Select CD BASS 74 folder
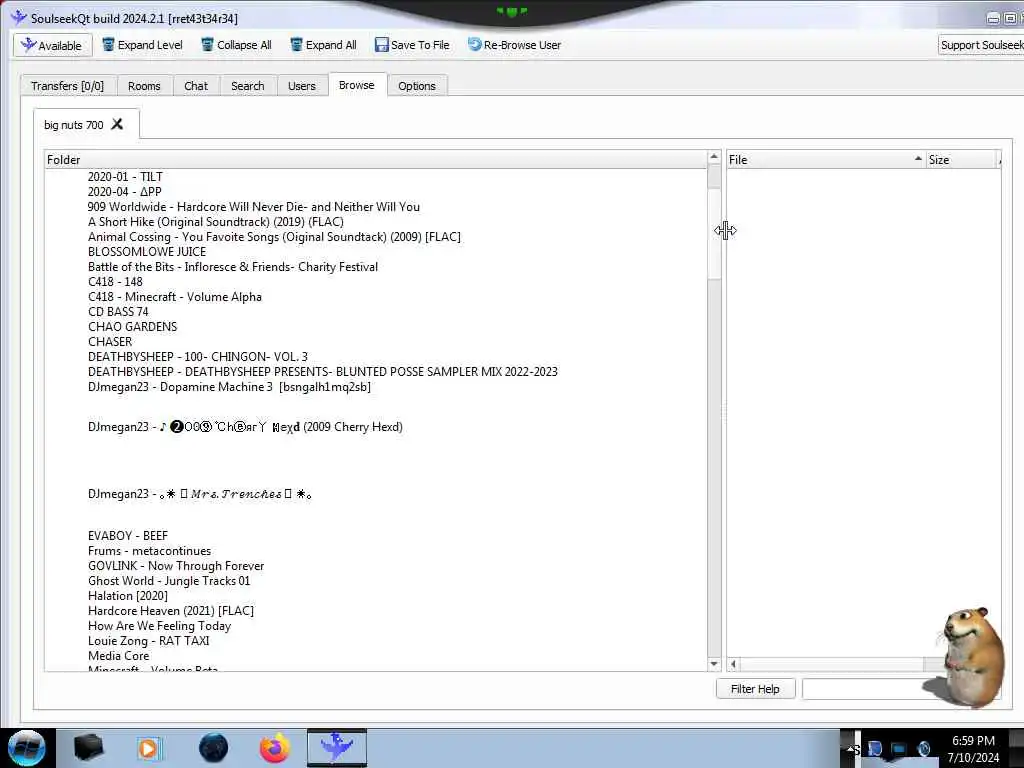The height and width of the screenshot is (768, 1024). click(118, 312)
